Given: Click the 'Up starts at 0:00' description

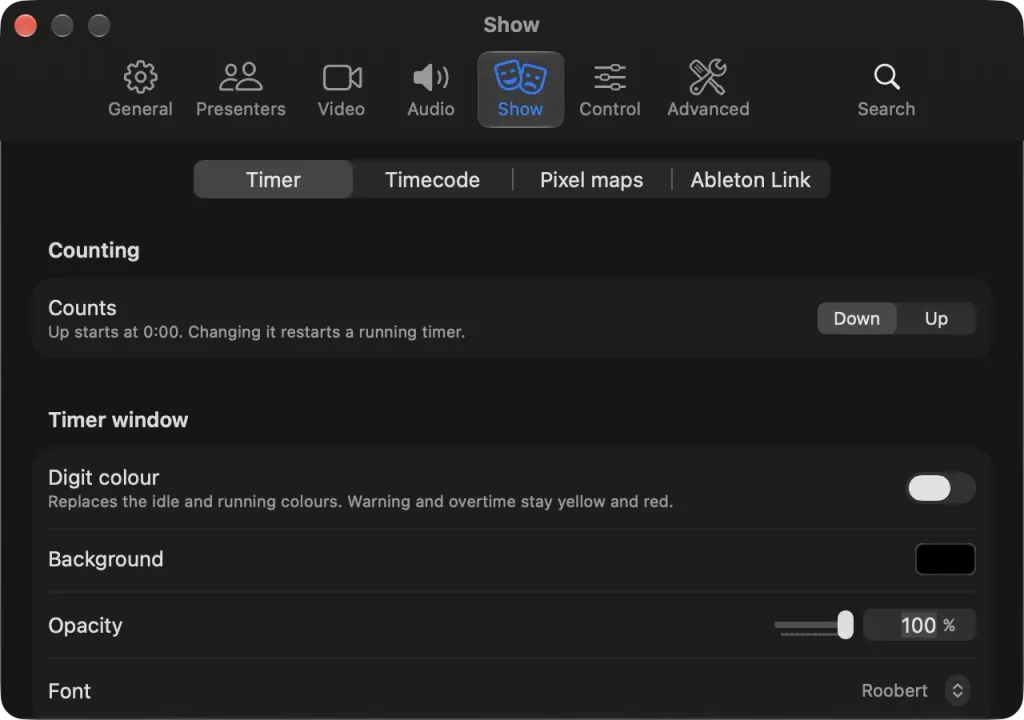Looking at the screenshot, I should point(257,332).
